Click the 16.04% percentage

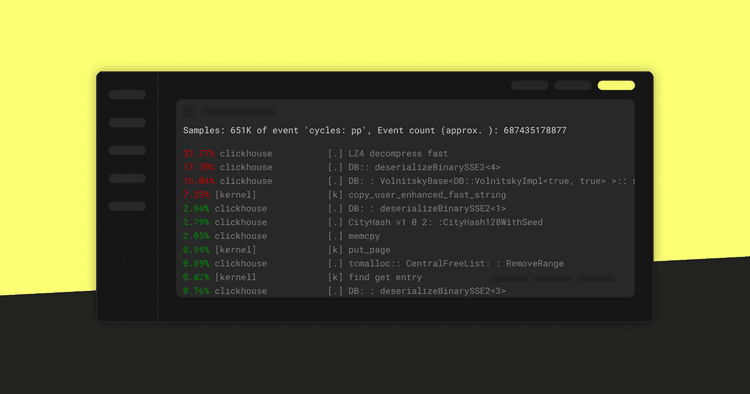(x=199, y=181)
